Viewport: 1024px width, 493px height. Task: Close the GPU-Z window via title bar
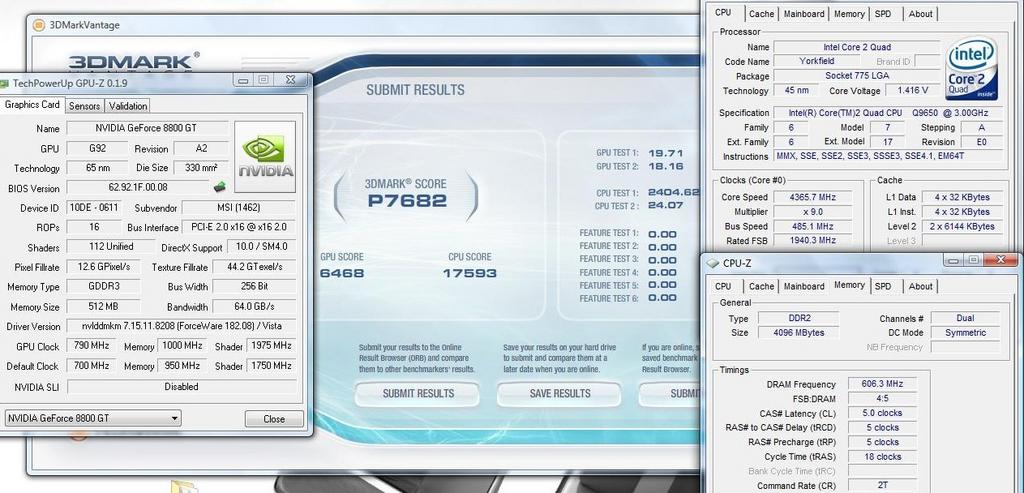[x=290, y=80]
